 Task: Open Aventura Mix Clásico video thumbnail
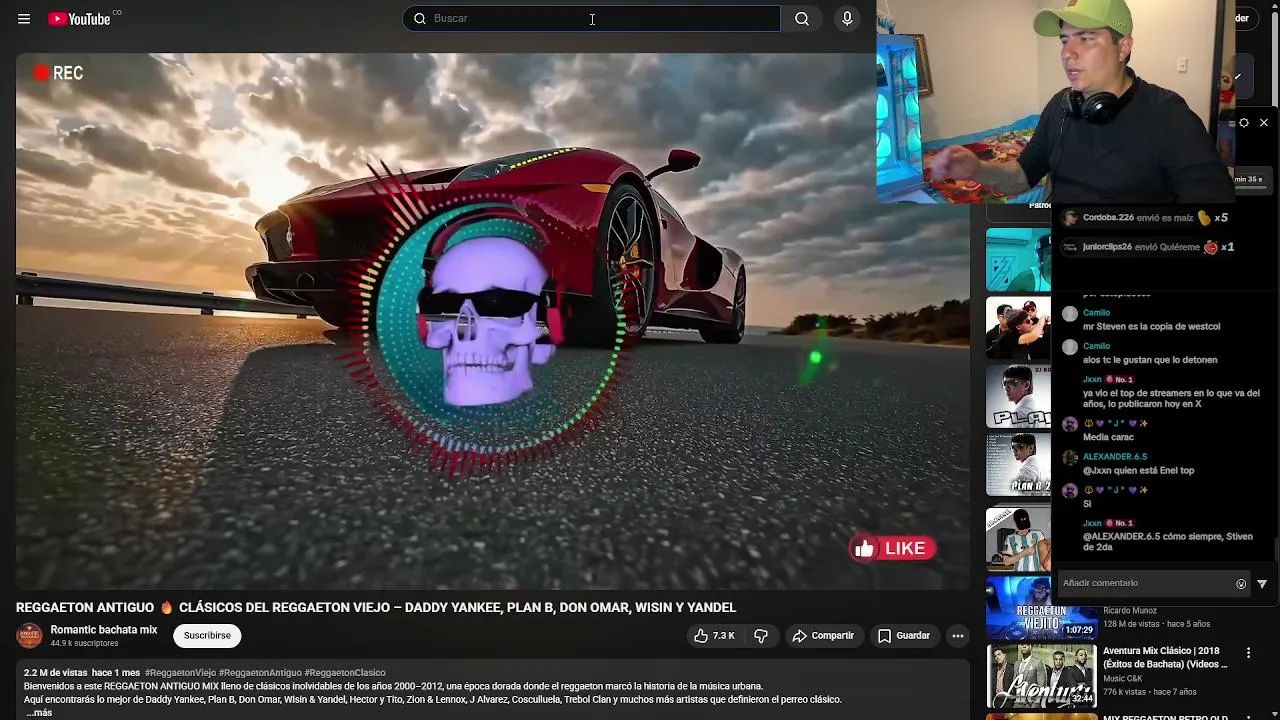(x=1041, y=676)
